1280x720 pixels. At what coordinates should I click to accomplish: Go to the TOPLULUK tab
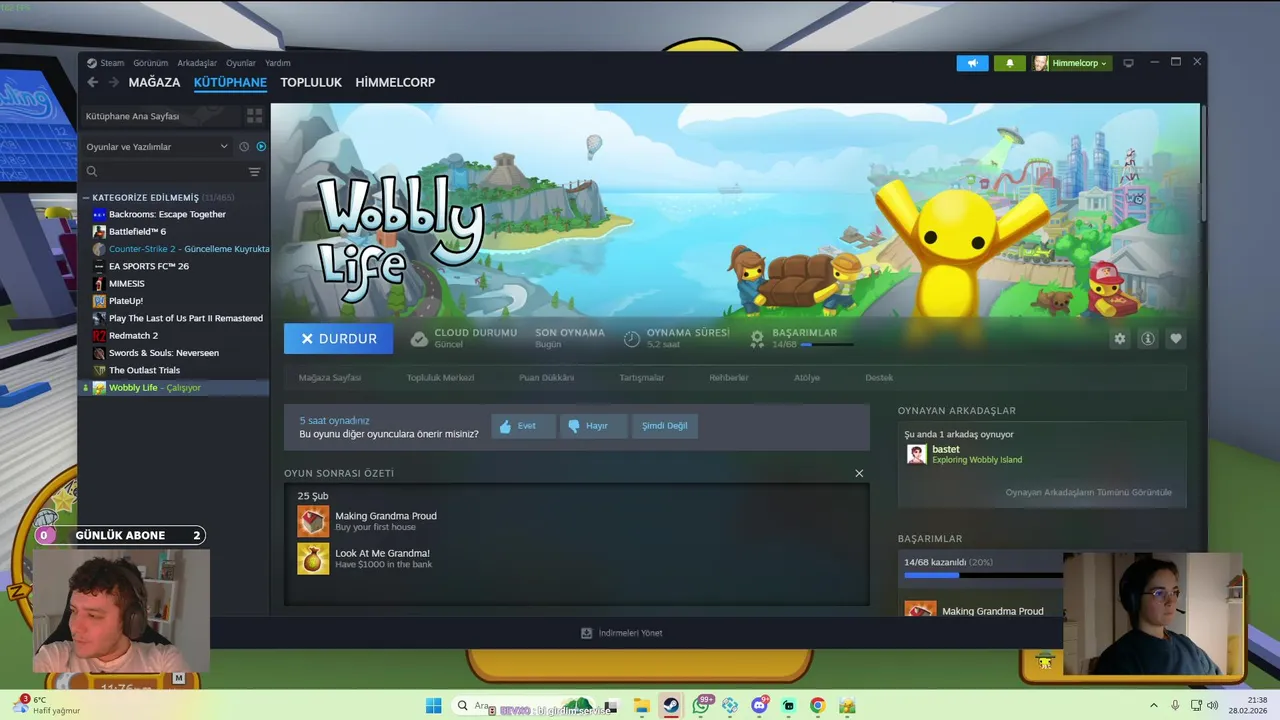(311, 82)
